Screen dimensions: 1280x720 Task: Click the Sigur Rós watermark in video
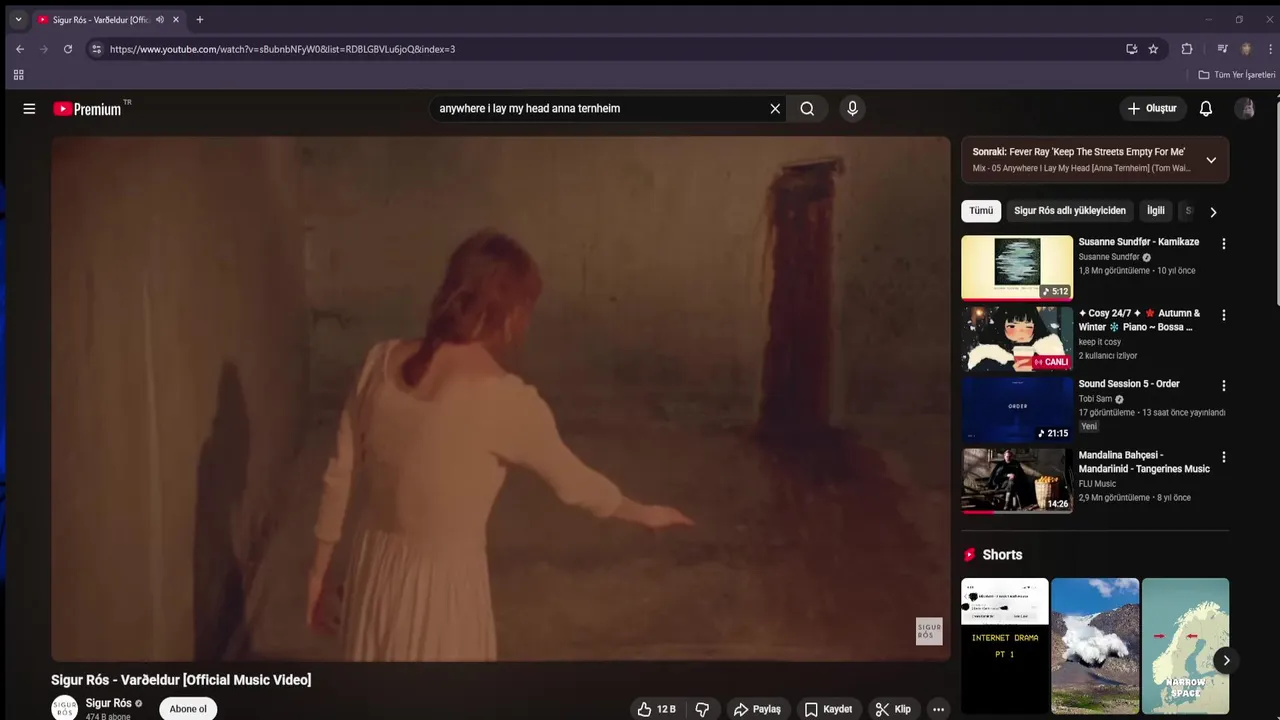(x=929, y=631)
